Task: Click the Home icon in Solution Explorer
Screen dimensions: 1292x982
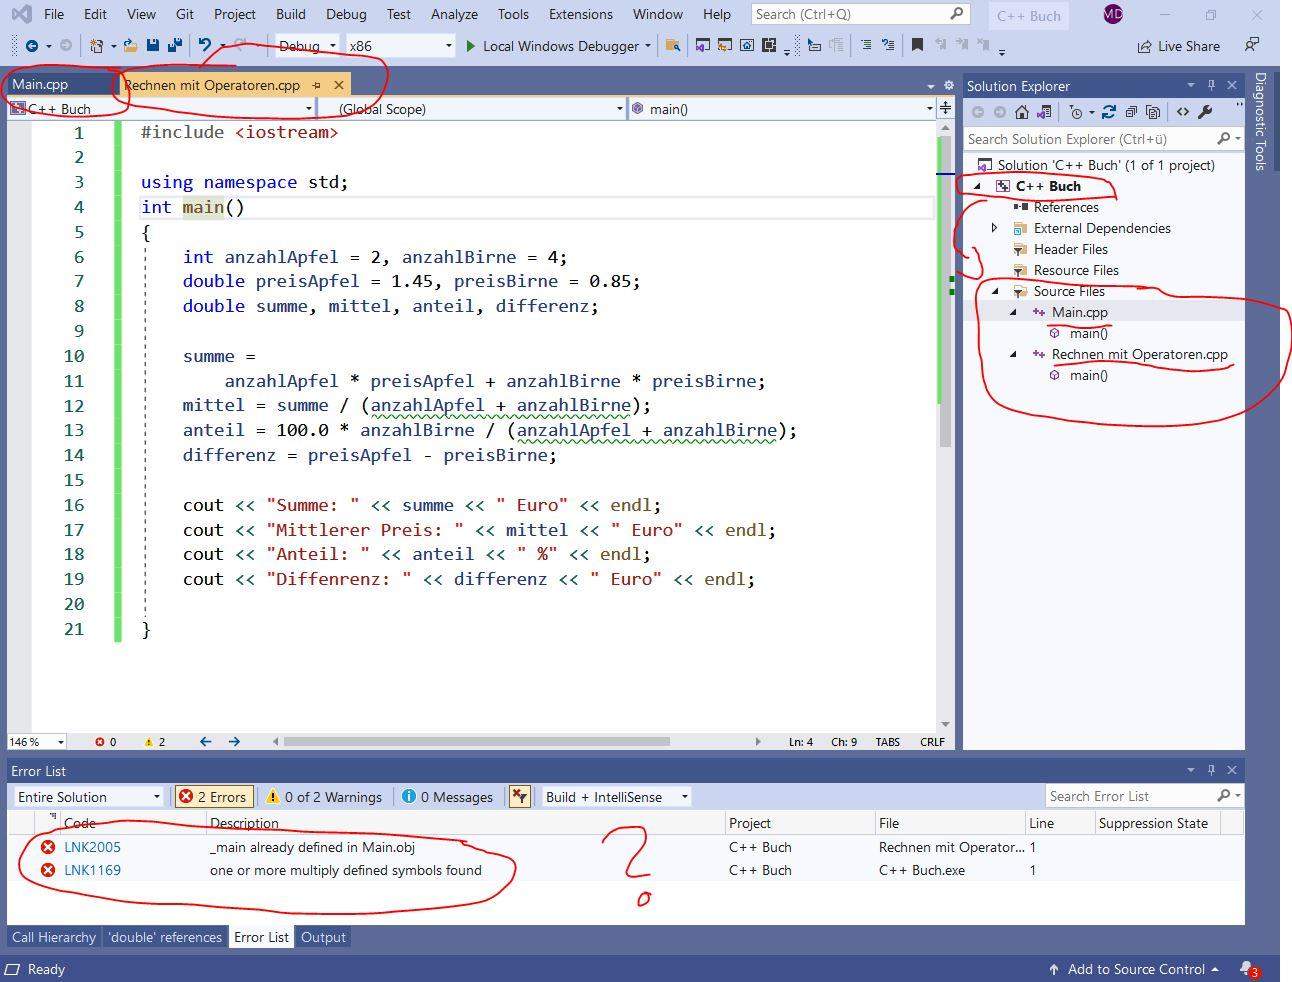Action: pyautogui.click(x=1021, y=112)
